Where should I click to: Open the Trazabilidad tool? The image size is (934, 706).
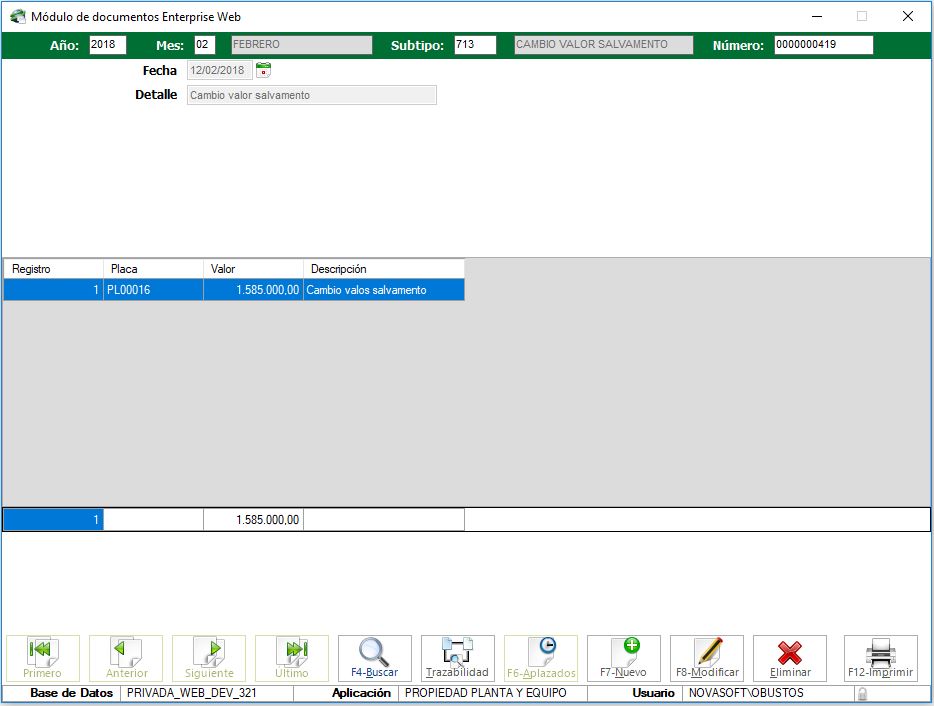(x=458, y=658)
